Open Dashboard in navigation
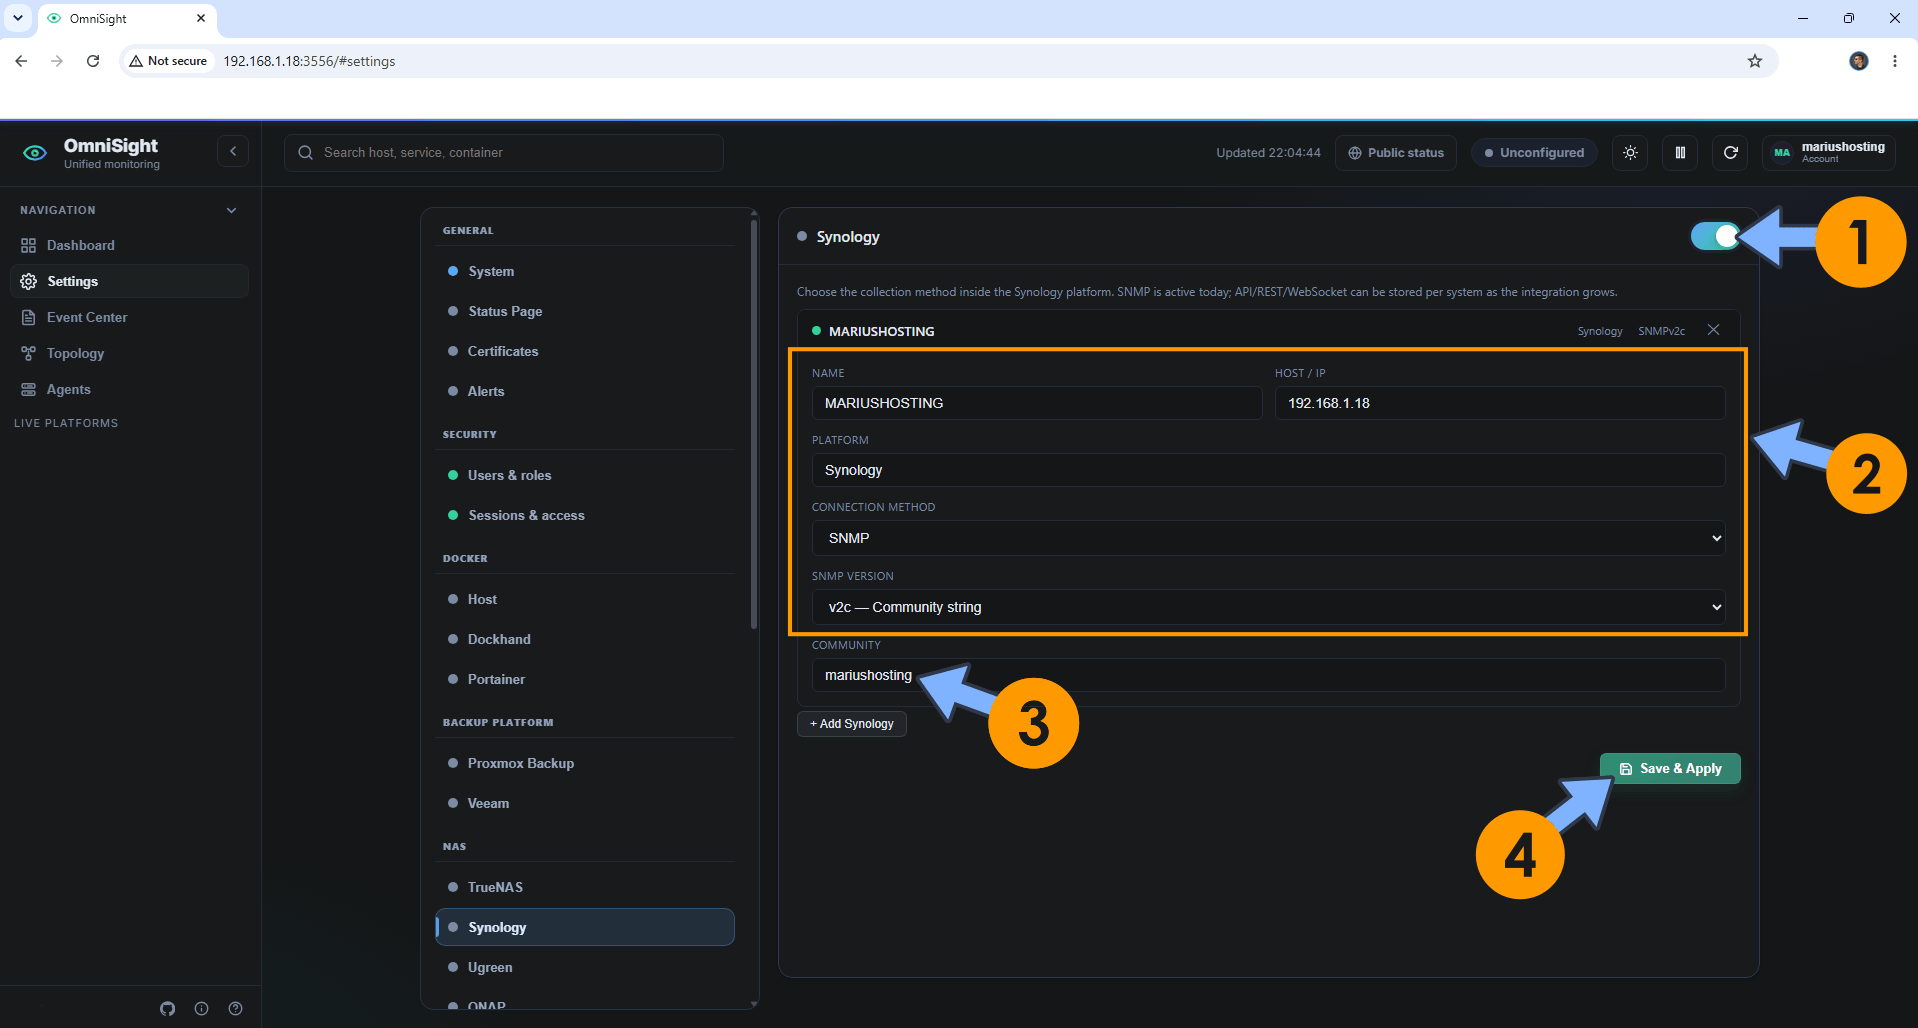1918x1028 pixels. tap(129, 245)
